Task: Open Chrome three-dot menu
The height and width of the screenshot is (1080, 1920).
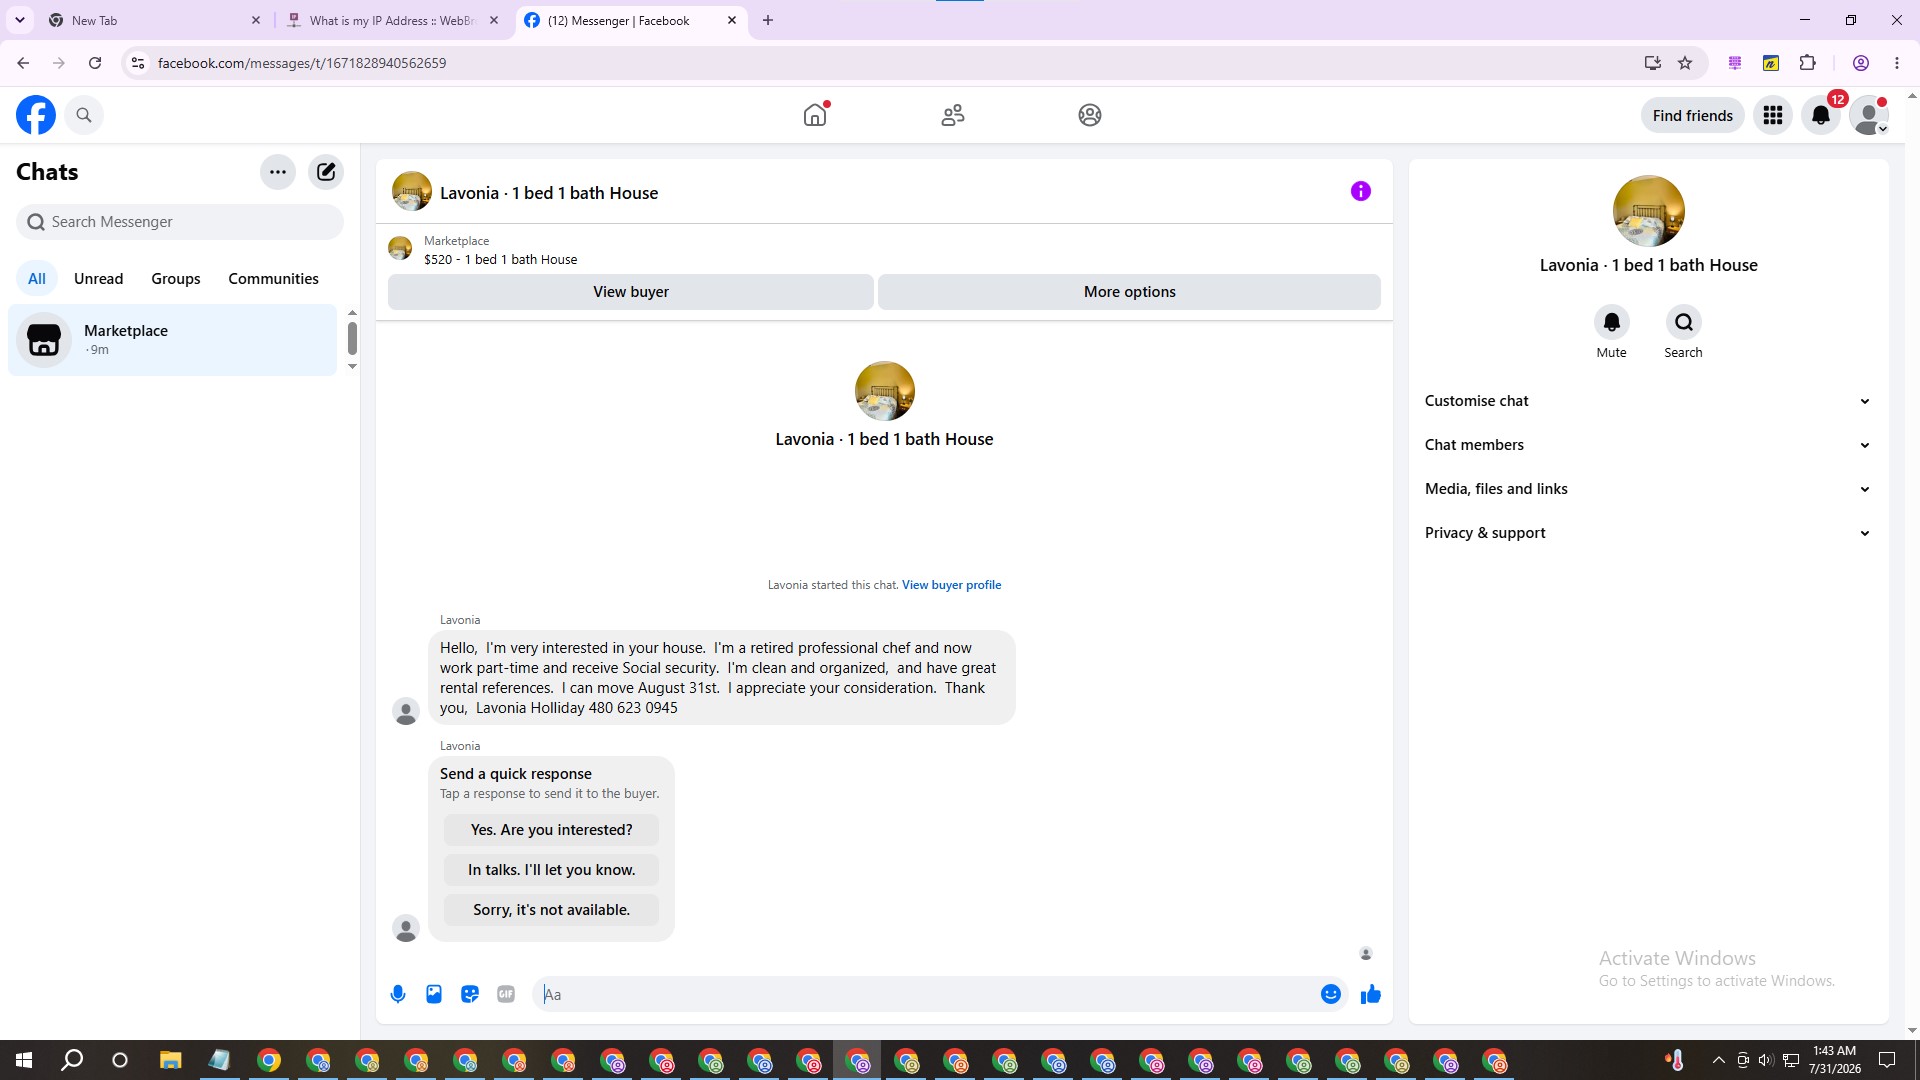Action: tap(1897, 63)
